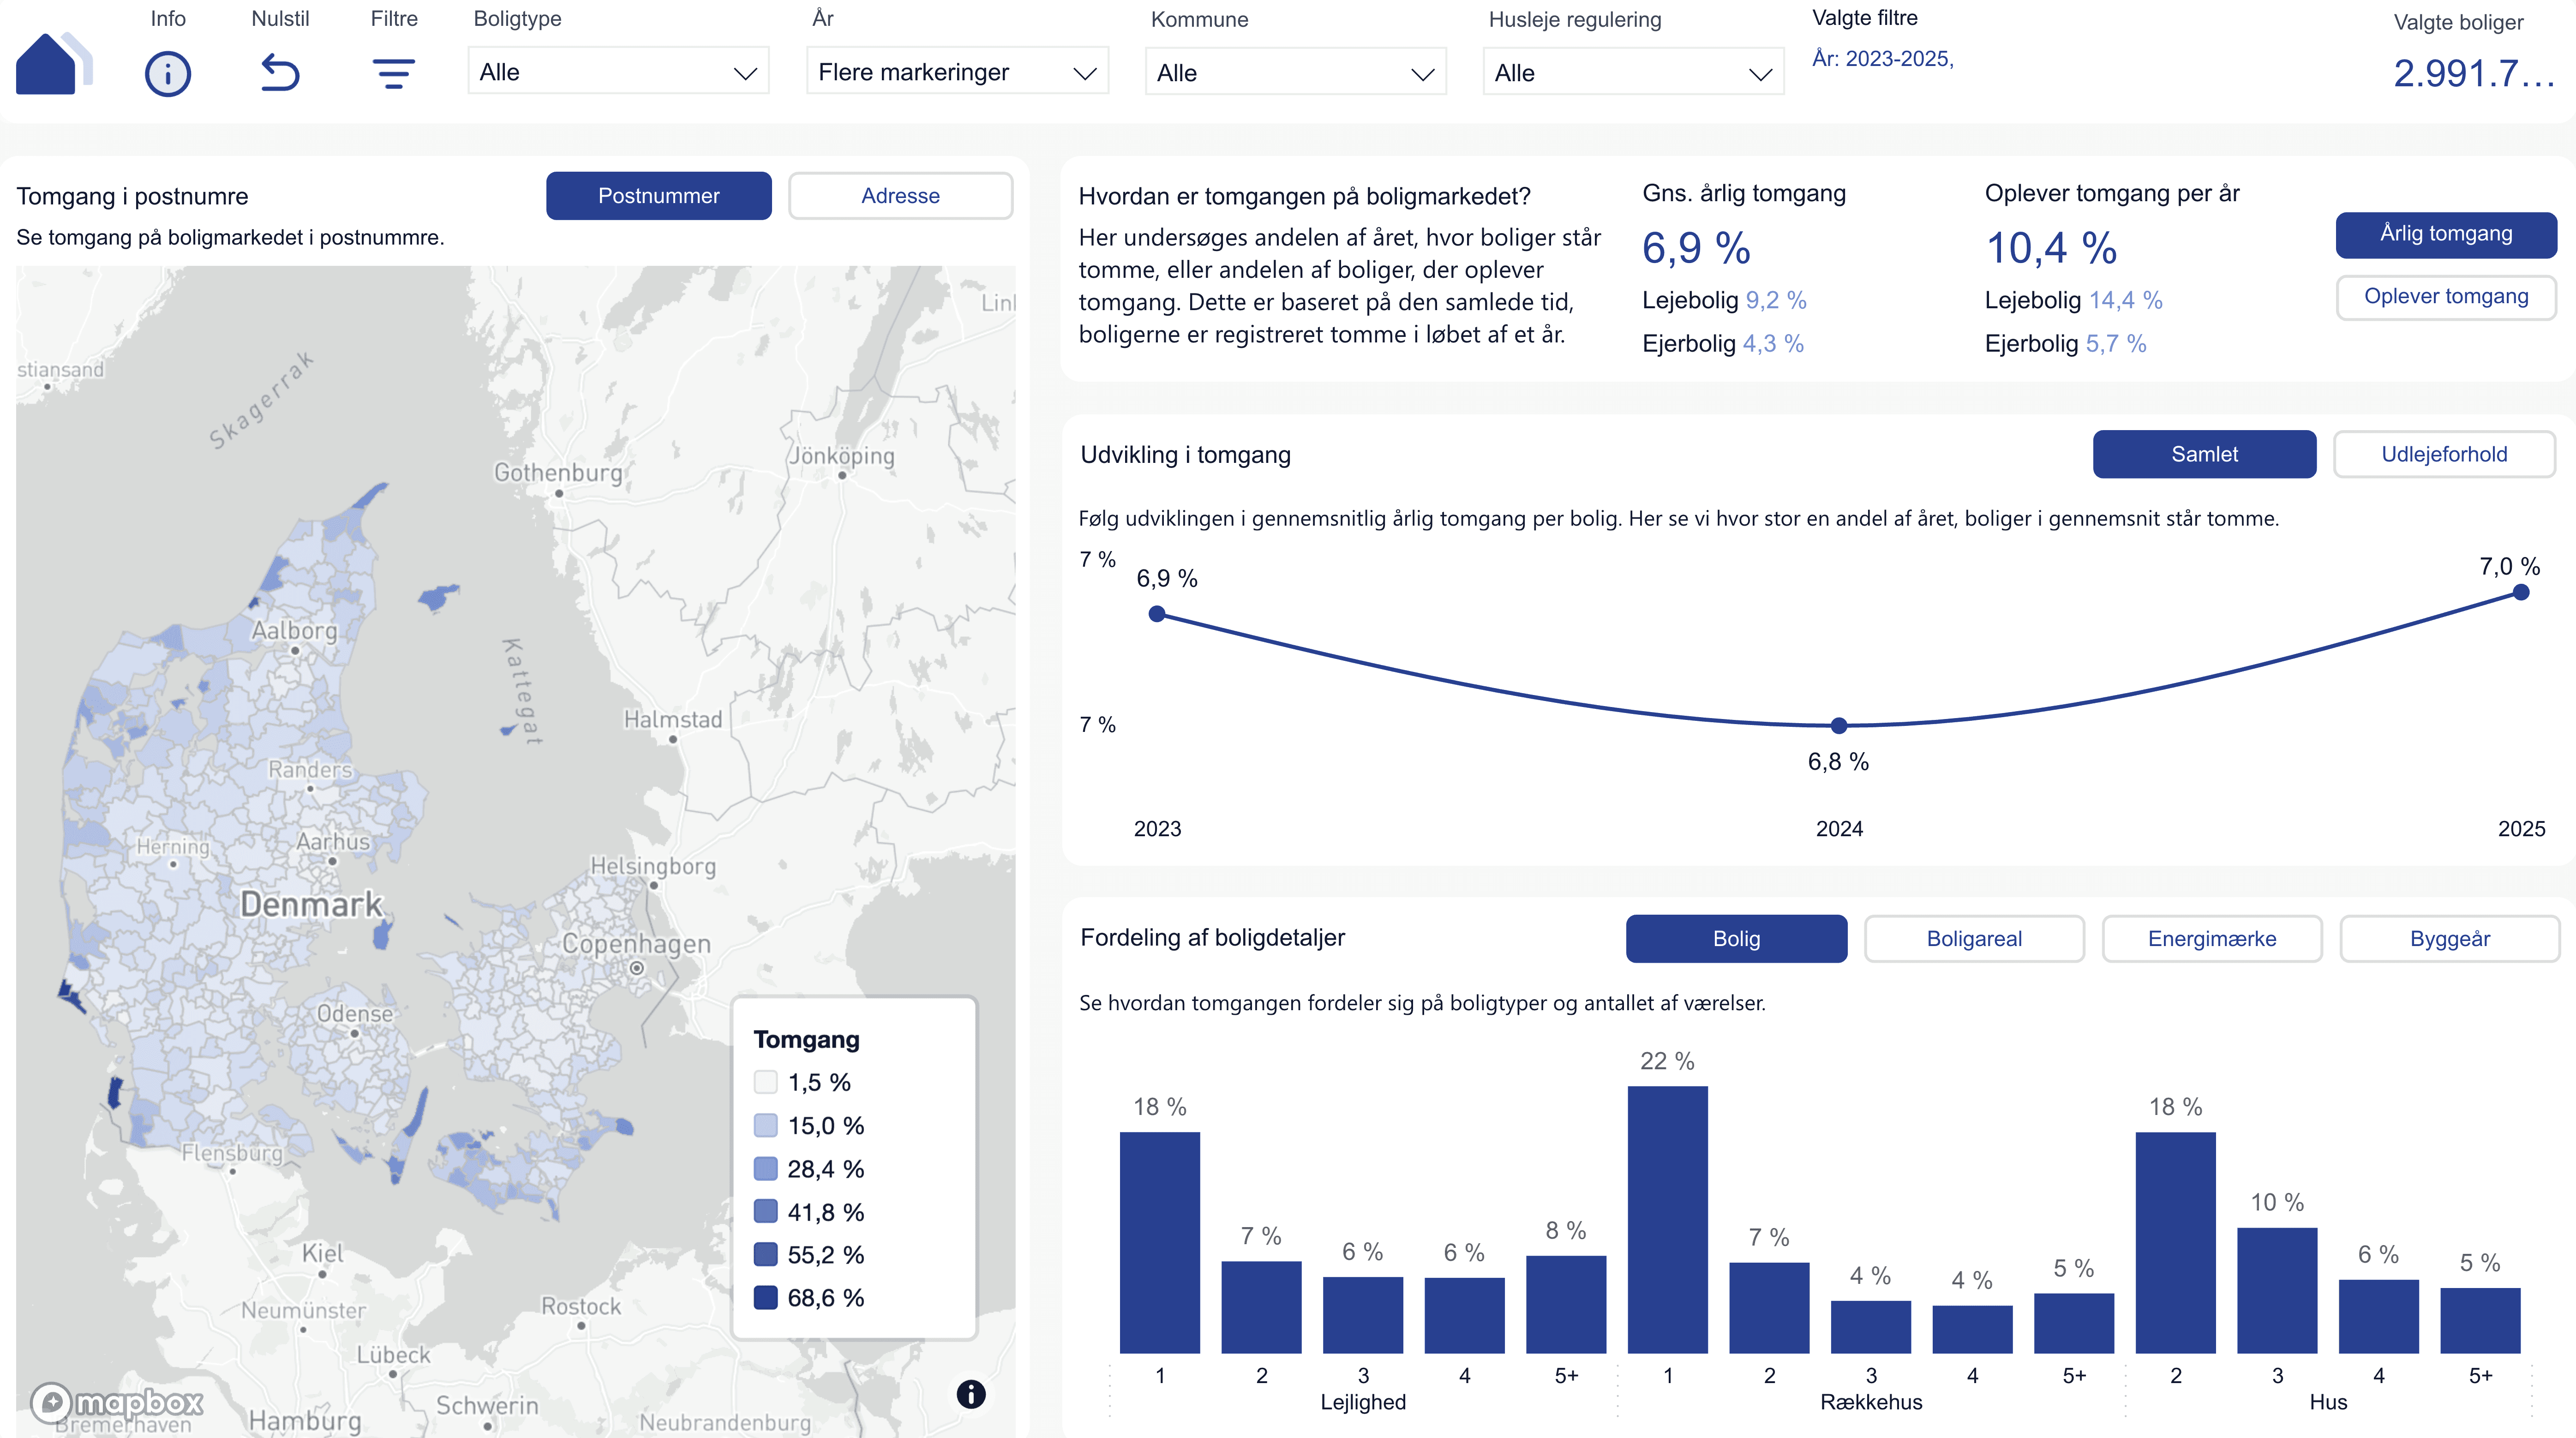2576x1438 pixels.
Task: Click the 22 % Rækkehus bar
Action: [x=1667, y=1220]
